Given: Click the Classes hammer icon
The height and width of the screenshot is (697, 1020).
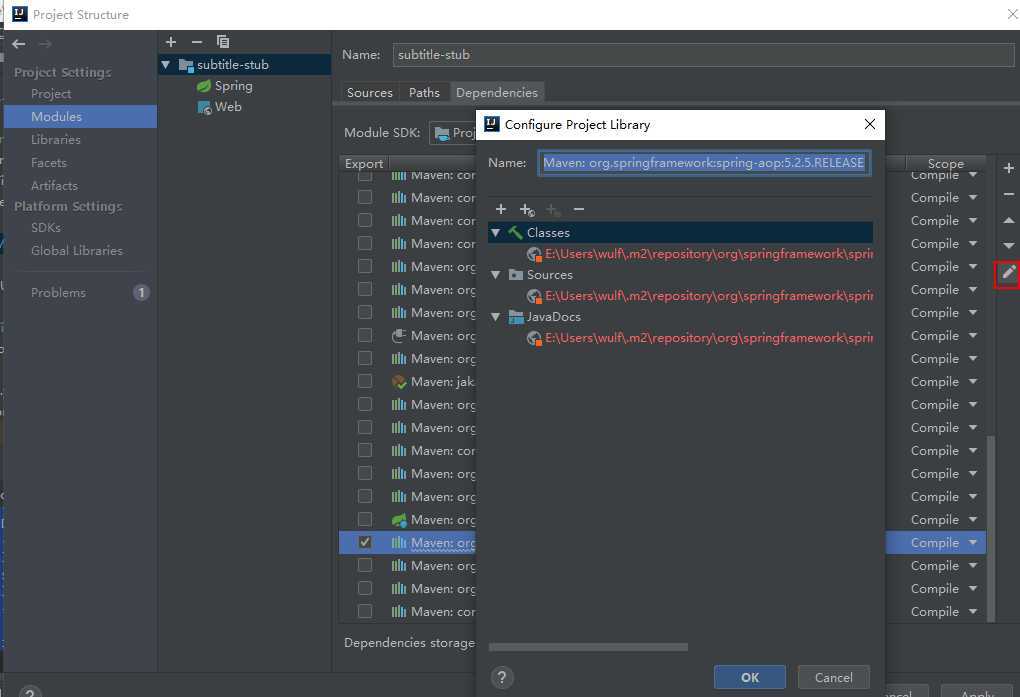Looking at the screenshot, I should [x=516, y=232].
